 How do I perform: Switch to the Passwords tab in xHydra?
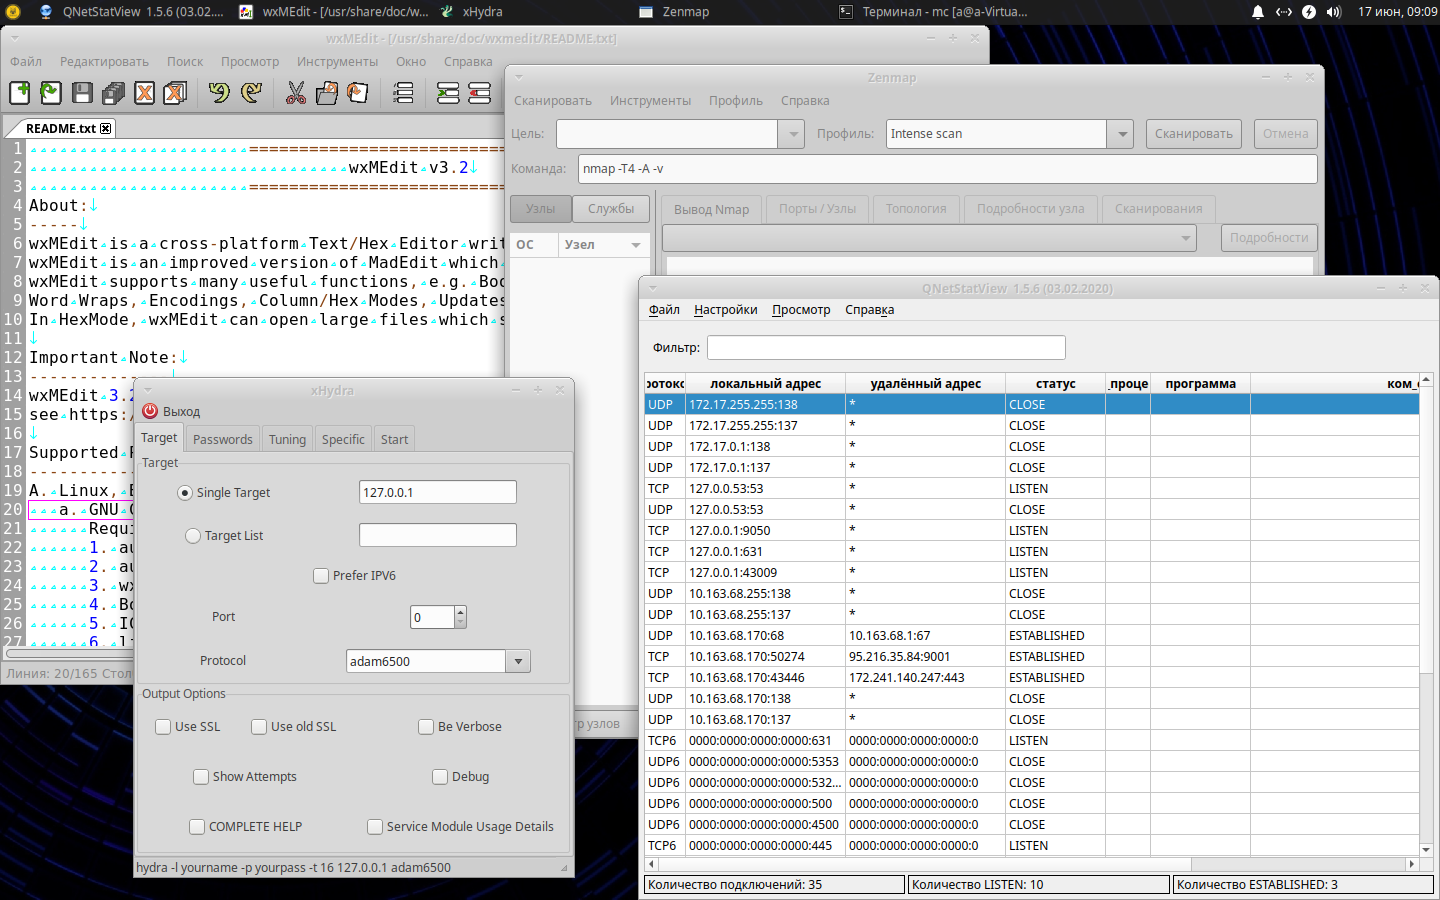pyautogui.click(x=222, y=440)
